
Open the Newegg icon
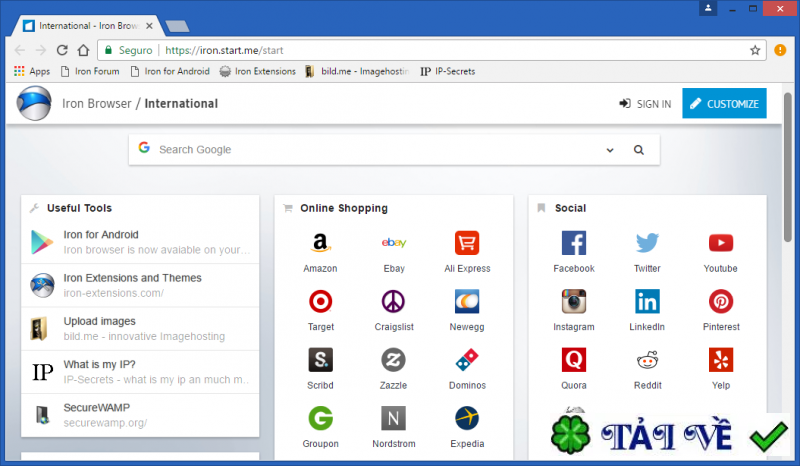[x=467, y=302]
